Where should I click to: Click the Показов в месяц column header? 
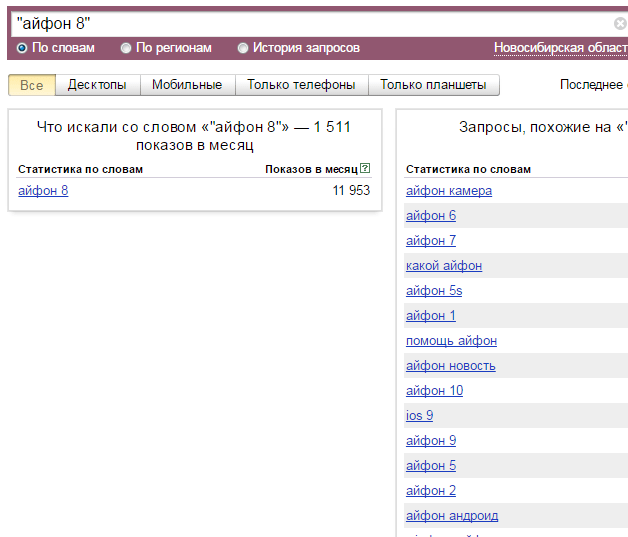311,169
